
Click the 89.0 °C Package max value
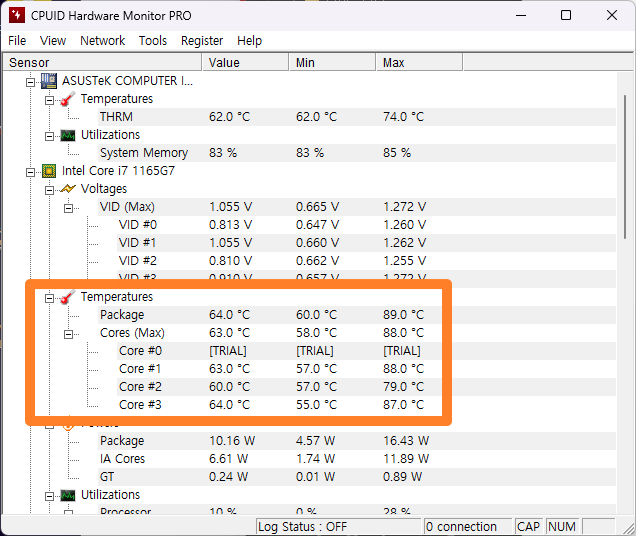pyautogui.click(x=404, y=315)
